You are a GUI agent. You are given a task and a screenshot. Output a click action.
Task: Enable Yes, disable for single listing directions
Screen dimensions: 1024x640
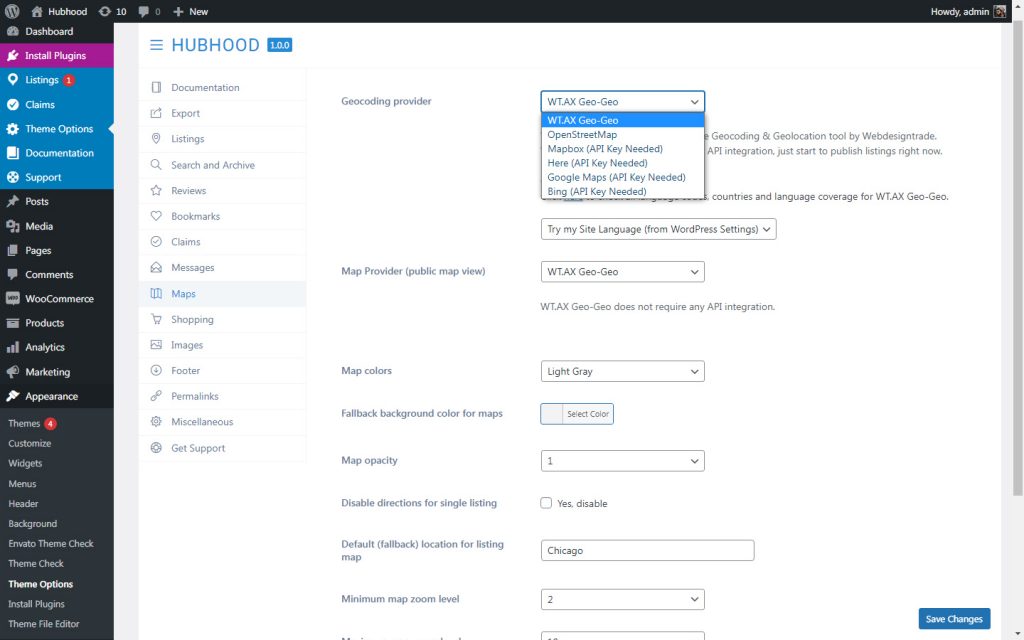coord(546,503)
